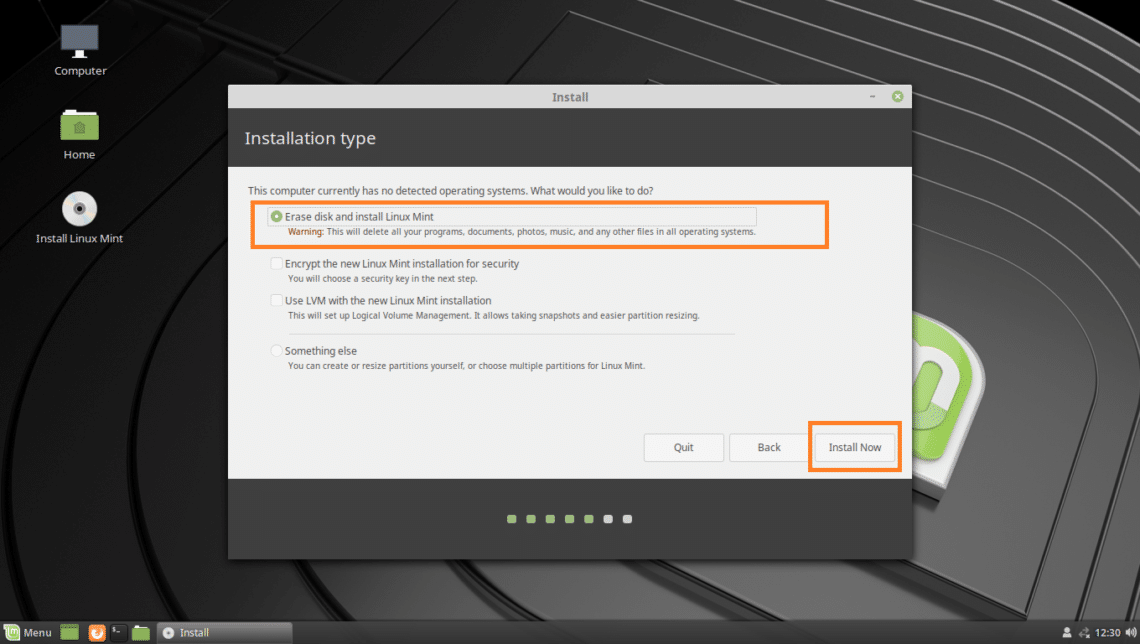This screenshot has width=1140, height=644.
Task: Click the warning text about deleting files
Action: point(521,232)
